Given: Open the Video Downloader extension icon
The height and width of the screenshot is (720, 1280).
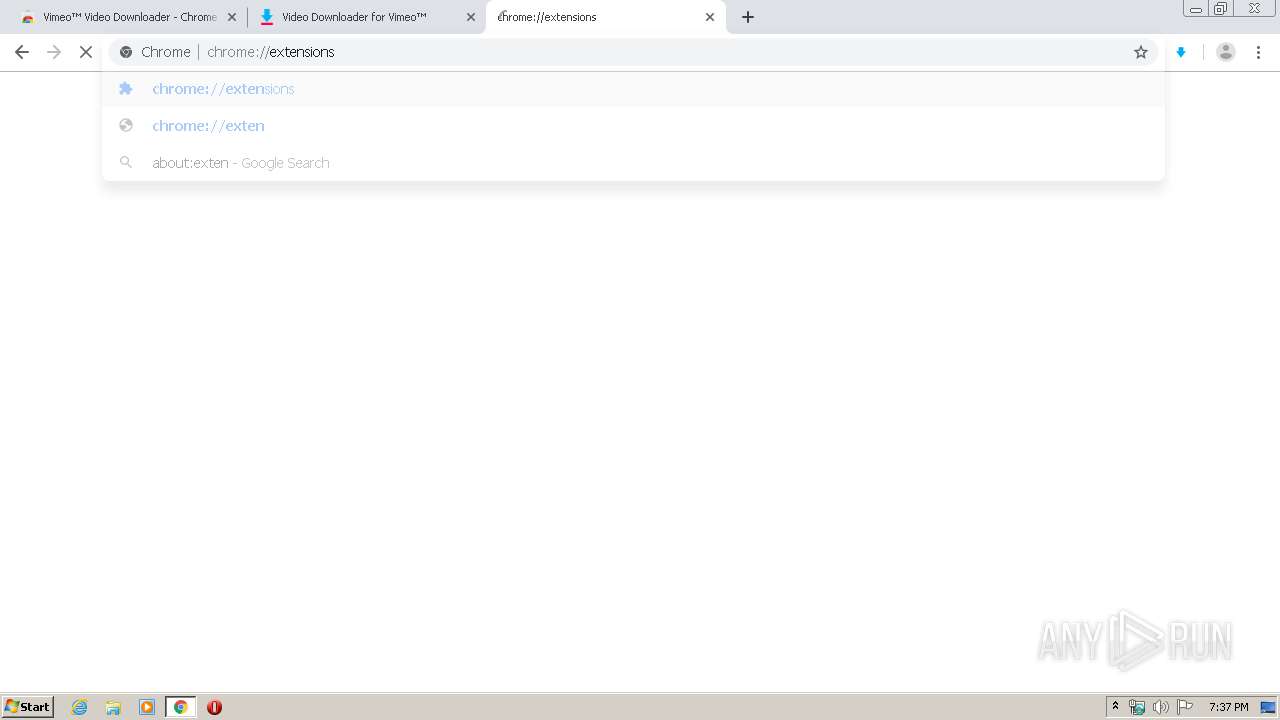Looking at the screenshot, I should pyautogui.click(x=1181, y=52).
